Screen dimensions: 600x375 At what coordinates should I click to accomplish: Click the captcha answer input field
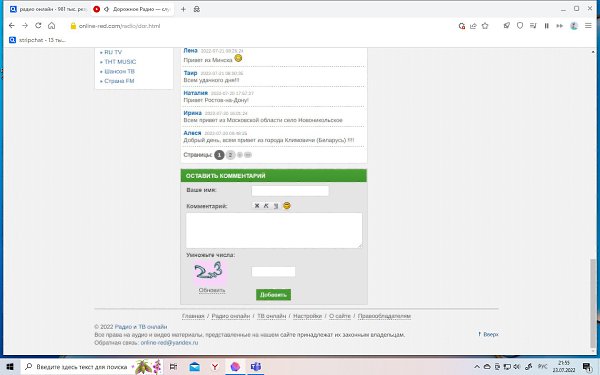pyautogui.click(x=273, y=272)
